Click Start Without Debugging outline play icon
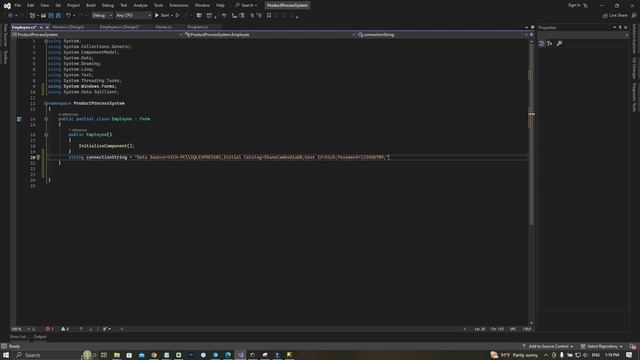The height and width of the screenshot is (360, 640). pyautogui.click(x=178, y=16)
